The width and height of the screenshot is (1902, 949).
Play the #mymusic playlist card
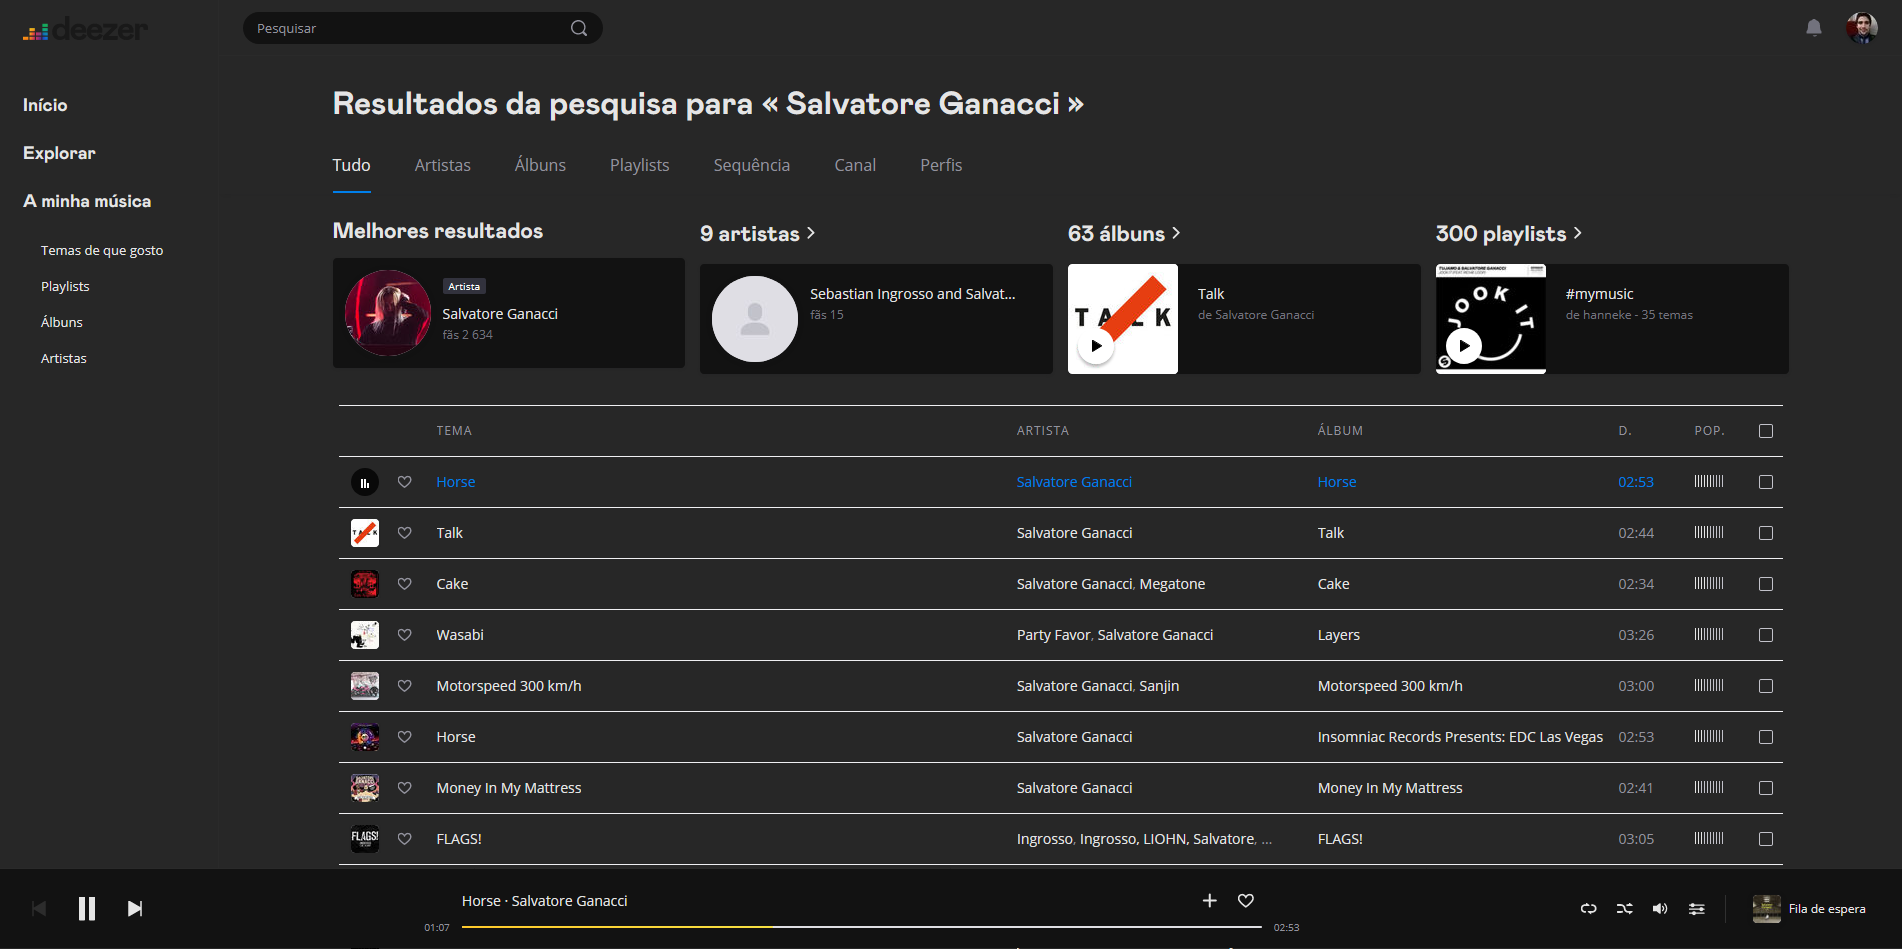click(x=1465, y=346)
